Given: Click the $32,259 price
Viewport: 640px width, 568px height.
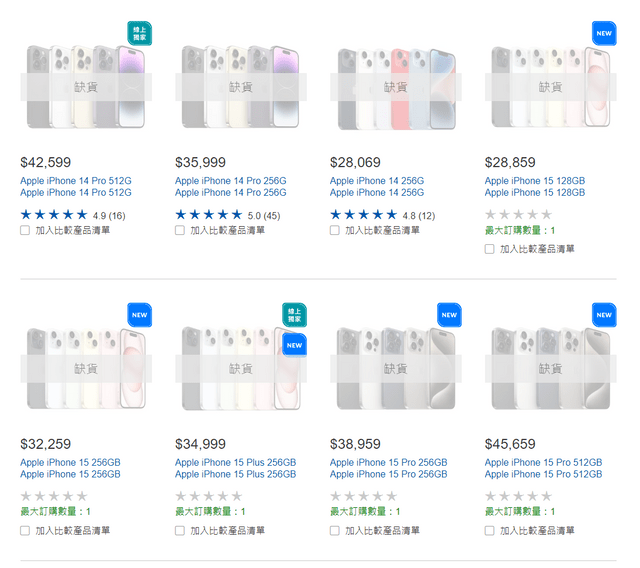Looking at the screenshot, I should click(x=46, y=444).
